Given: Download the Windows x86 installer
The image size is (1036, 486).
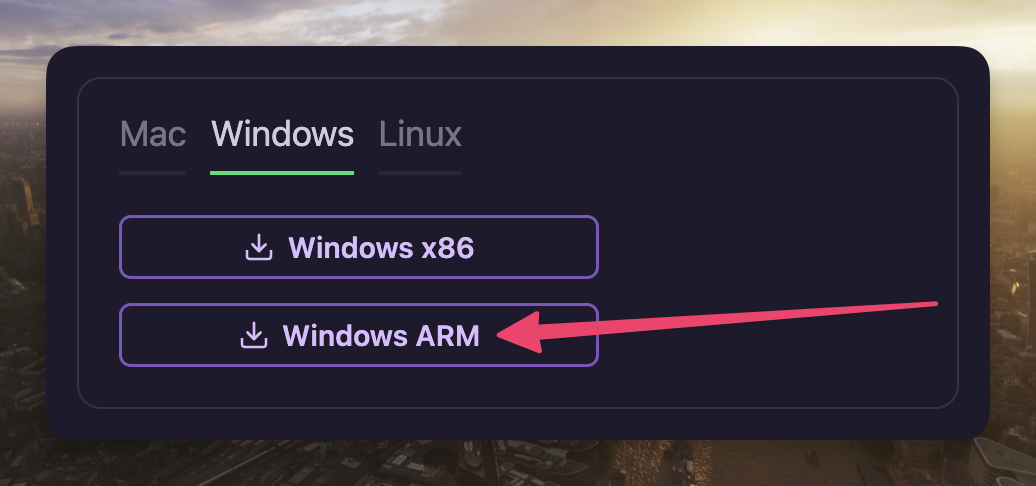Looking at the screenshot, I should pos(359,247).
